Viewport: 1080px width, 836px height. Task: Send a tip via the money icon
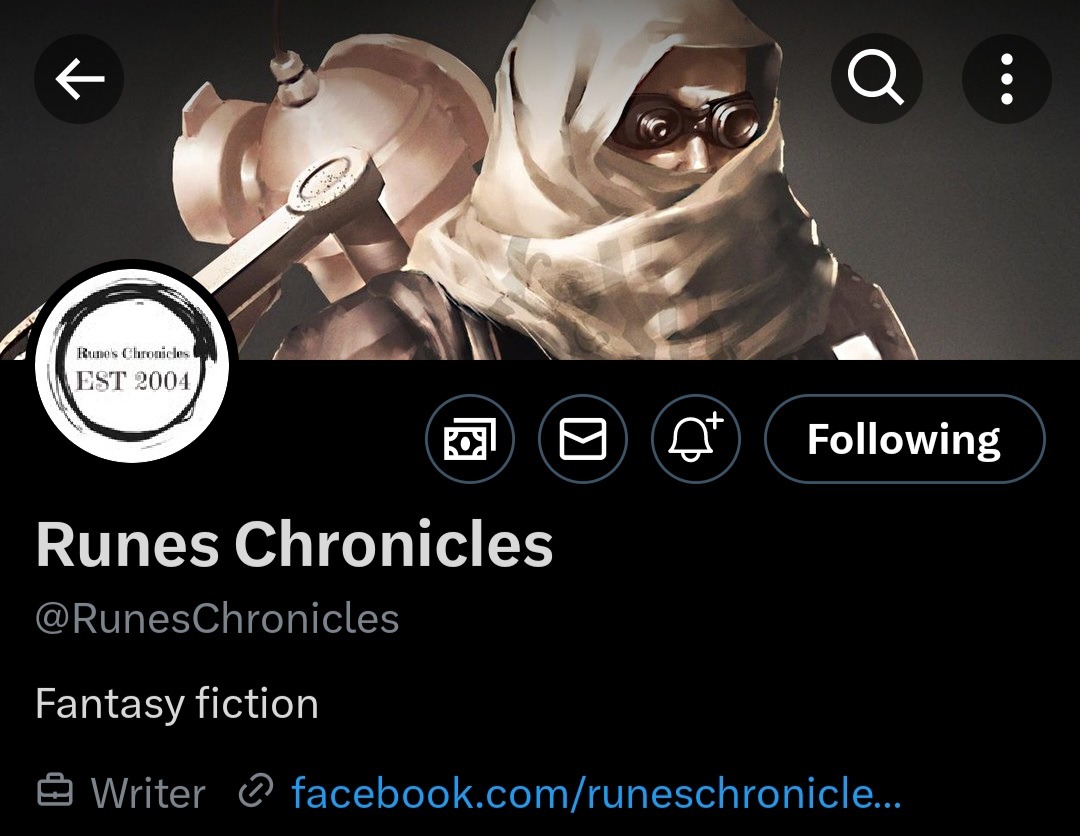(470, 439)
